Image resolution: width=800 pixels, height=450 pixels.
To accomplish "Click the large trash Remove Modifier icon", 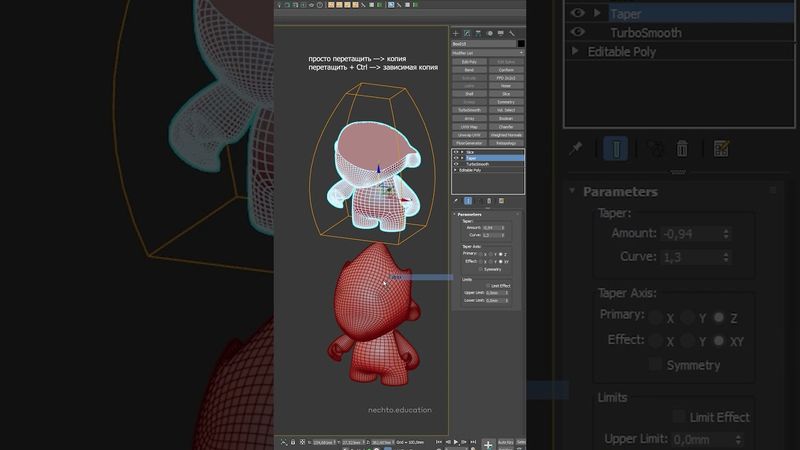I will (682, 148).
